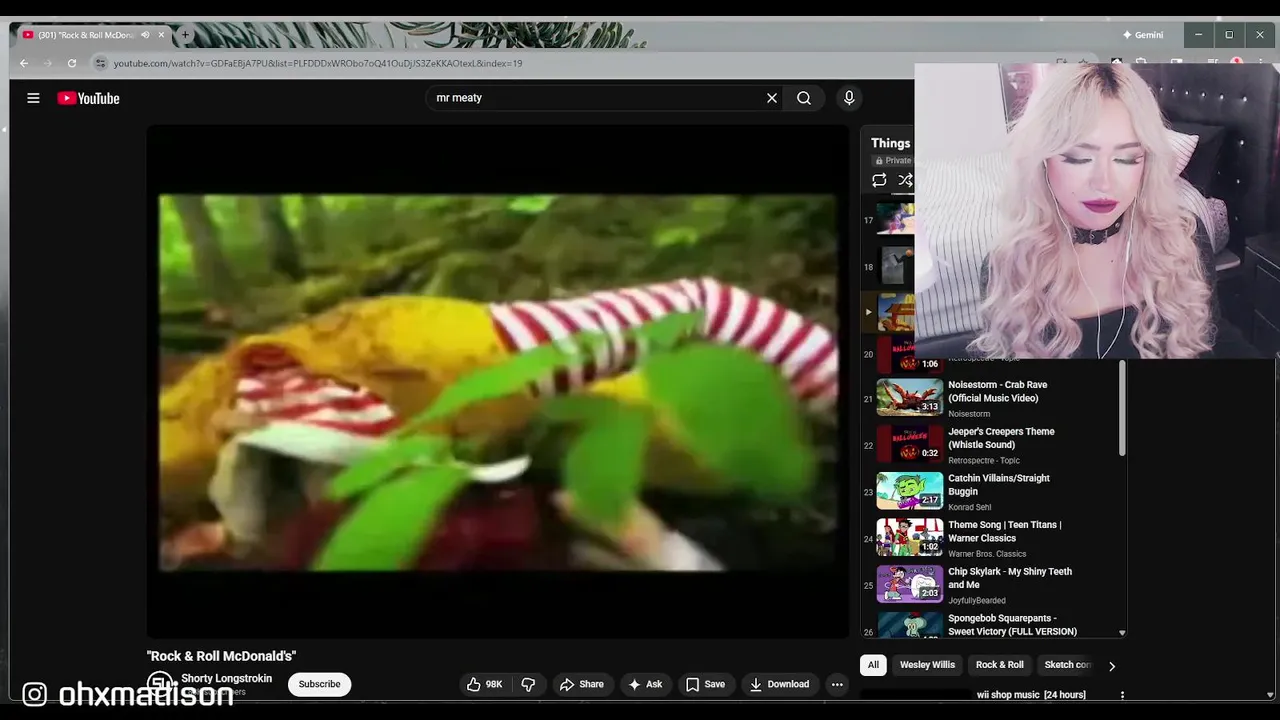Image resolution: width=1280 pixels, height=720 pixels.
Task: Dislike the video with the thumbs-down icon
Action: [528, 684]
